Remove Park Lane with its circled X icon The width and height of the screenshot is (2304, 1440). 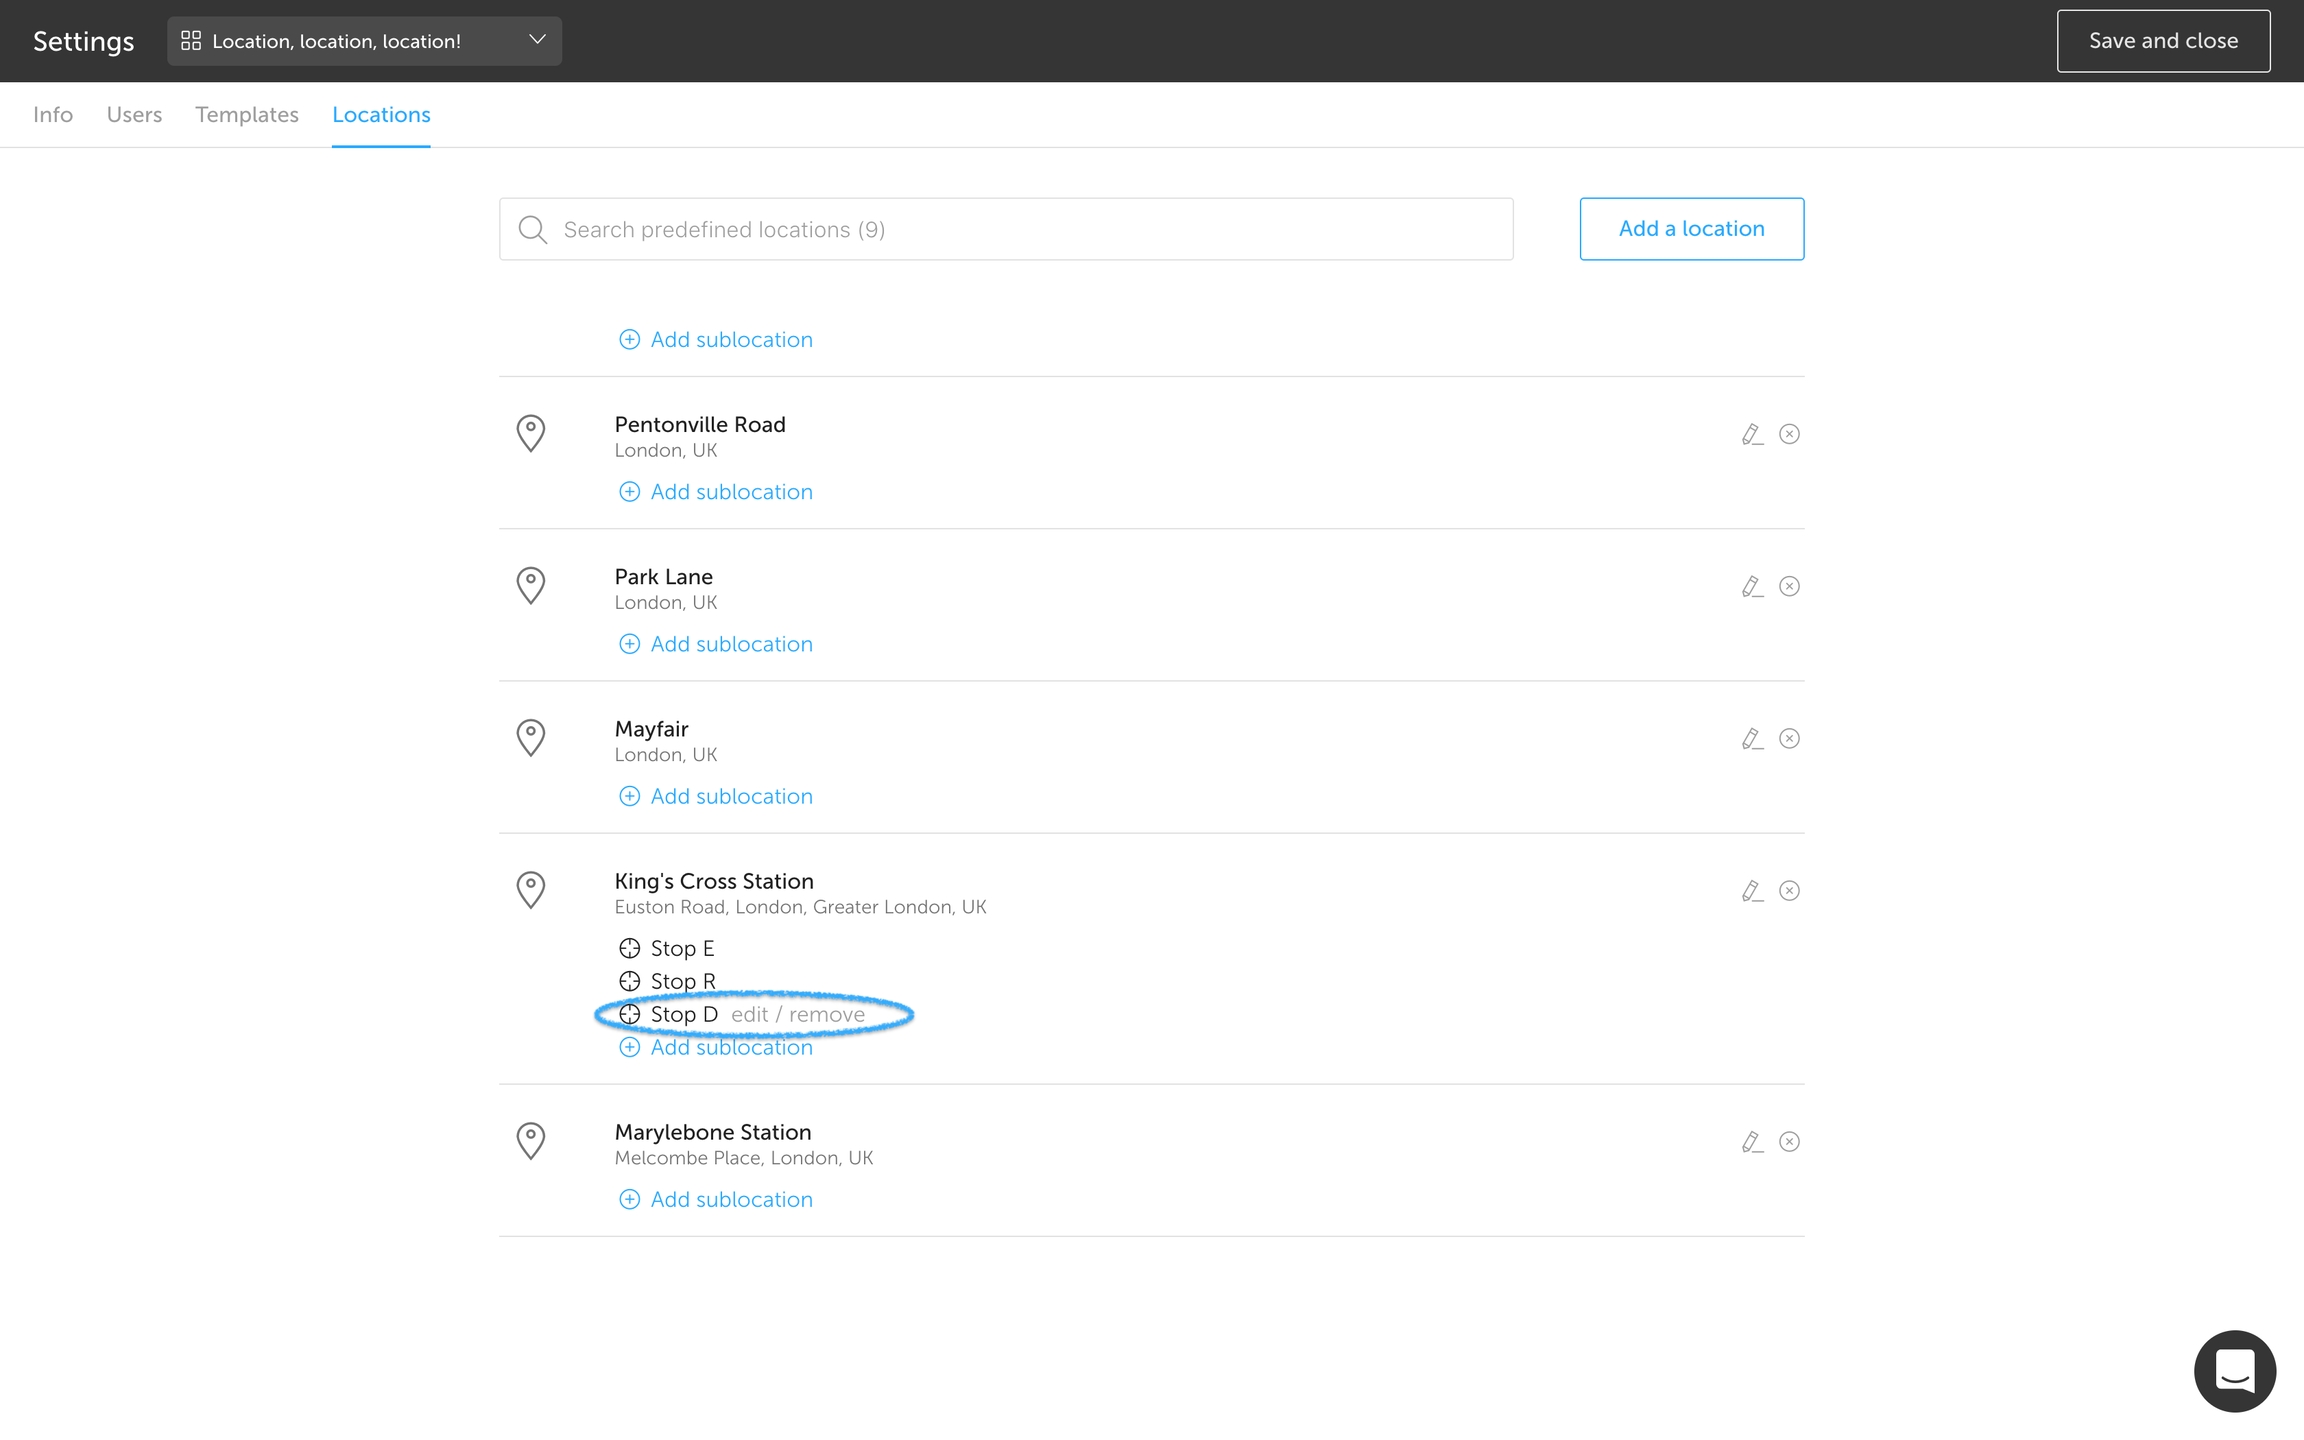click(x=1789, y=586)
